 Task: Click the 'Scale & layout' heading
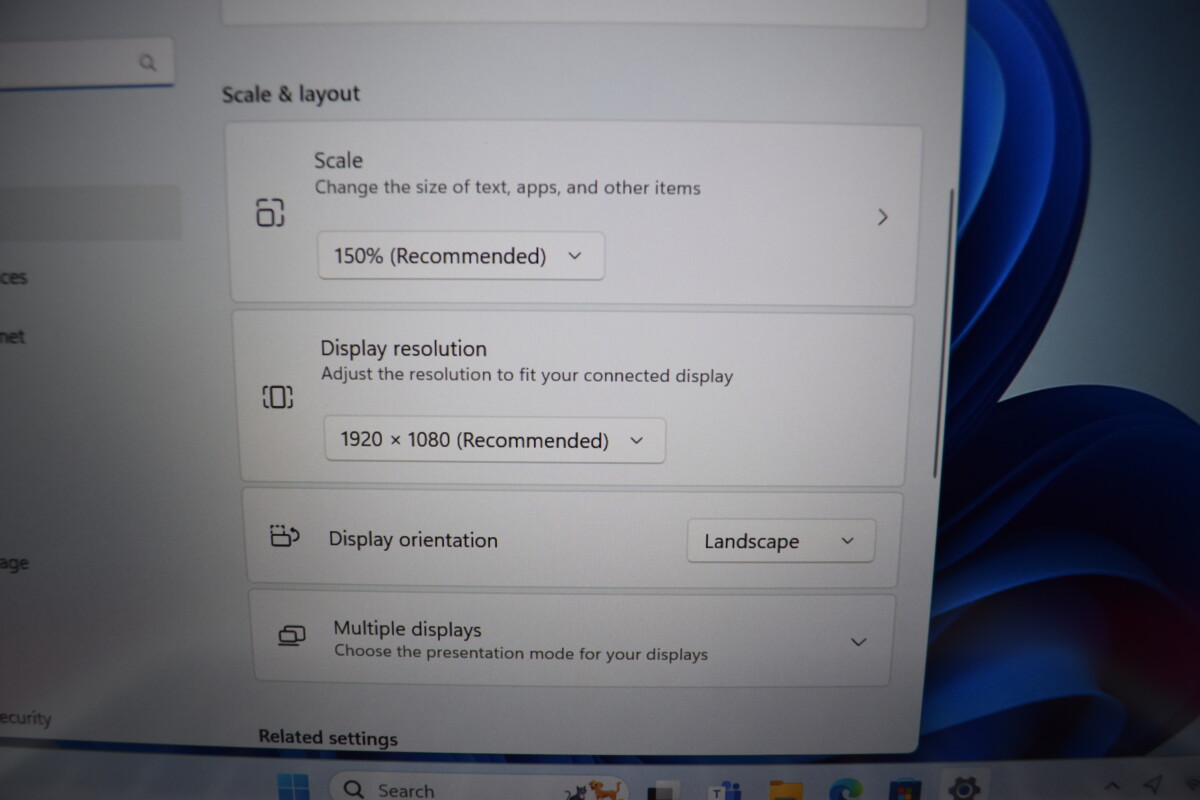pyautogui.click(x=291, y=94)
